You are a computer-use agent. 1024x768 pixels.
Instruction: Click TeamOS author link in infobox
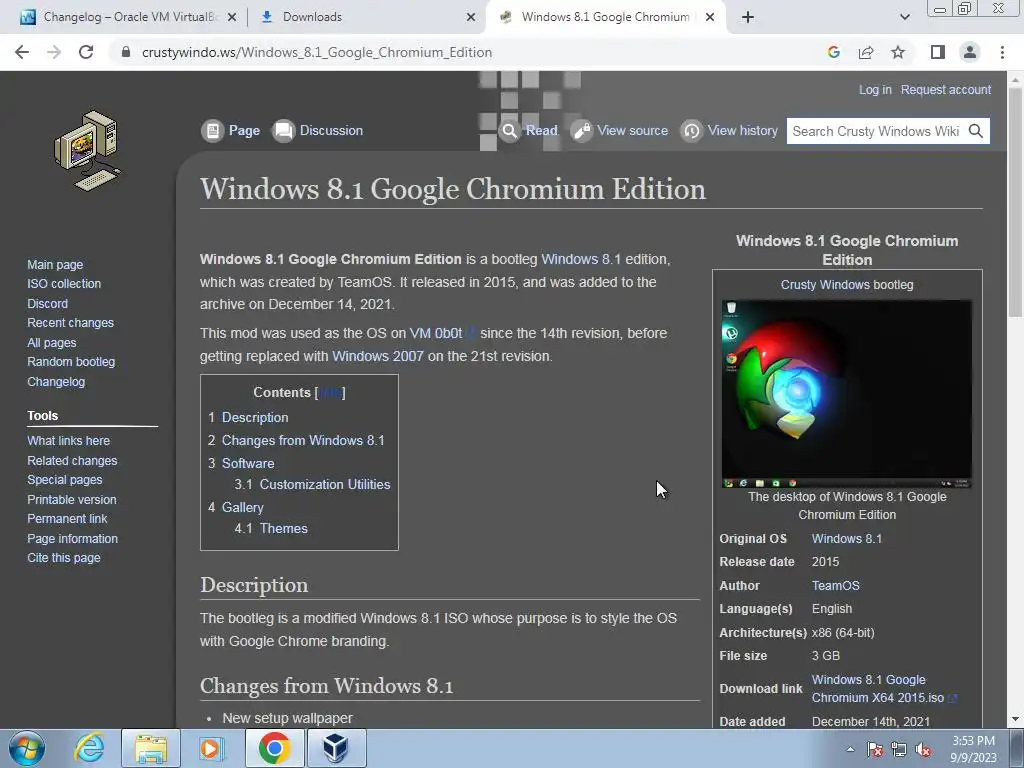pyautogui.click(x=835, y=586)
